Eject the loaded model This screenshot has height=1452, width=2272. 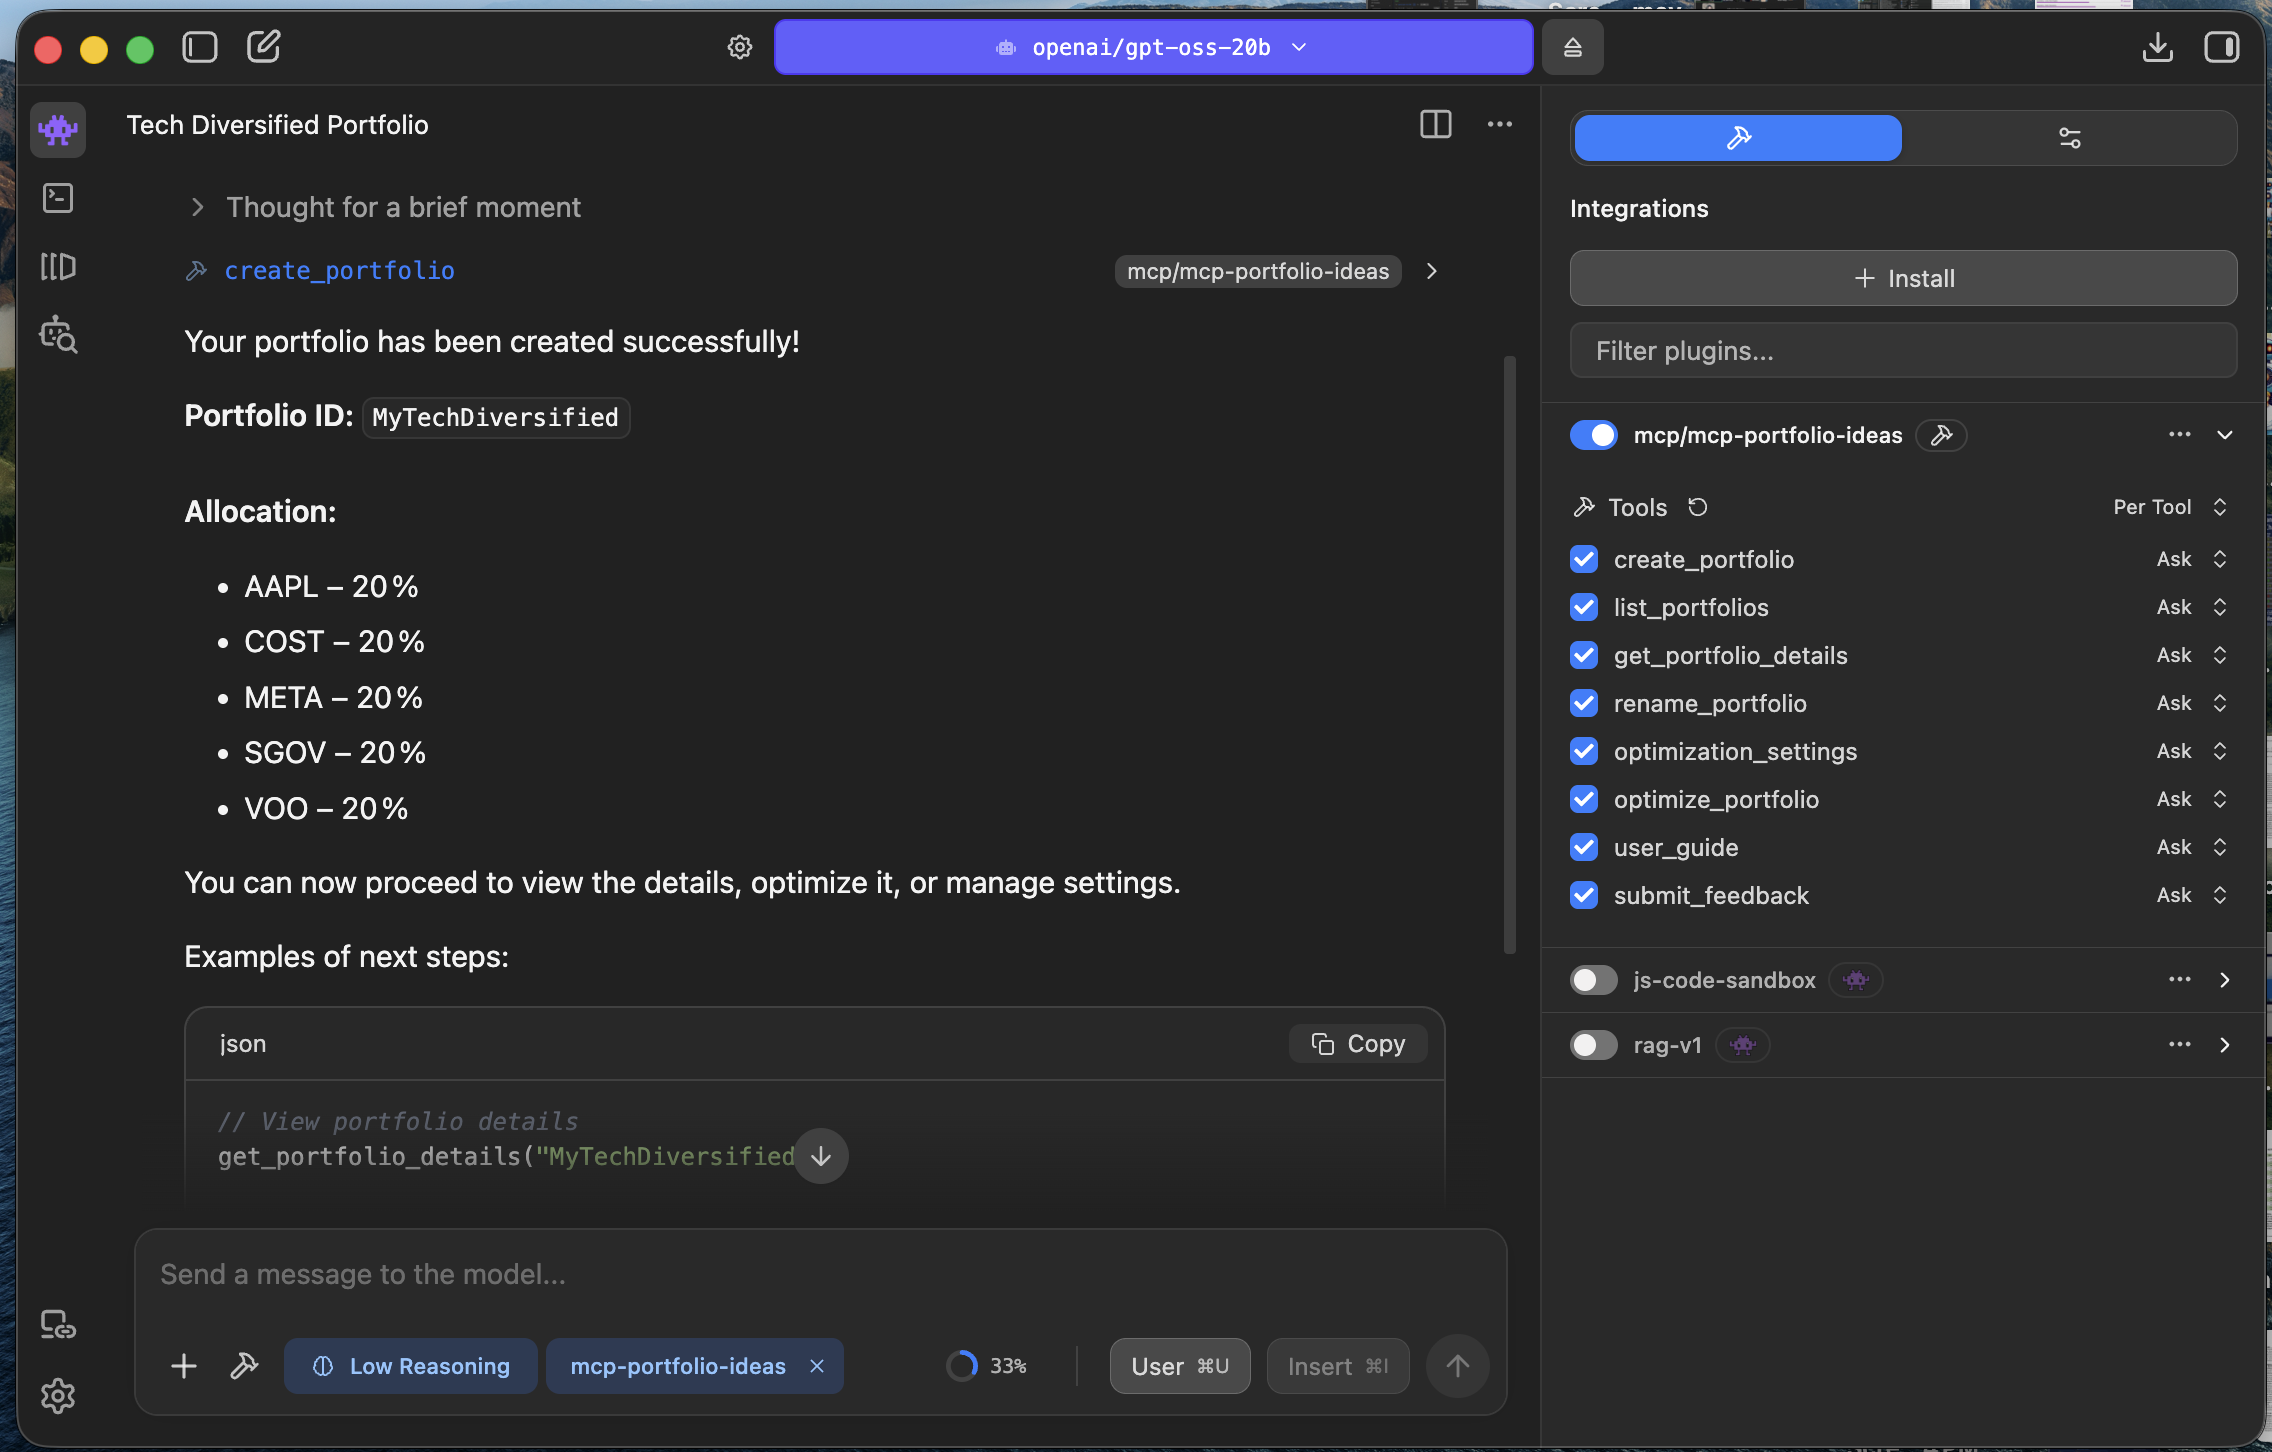(x=1573, y=47)
